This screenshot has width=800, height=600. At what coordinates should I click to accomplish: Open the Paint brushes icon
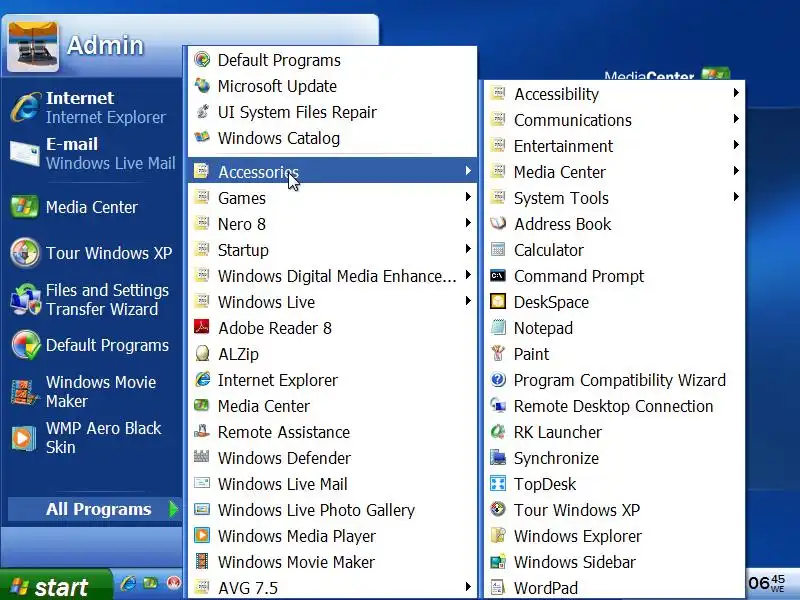[498, 354]
